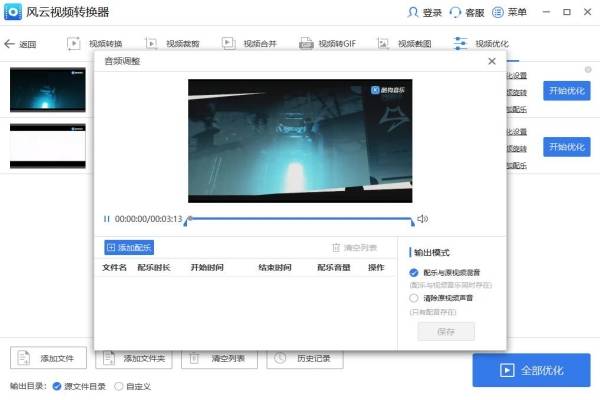Open 历史记录 history
The image size is (600, 400).
(x=305, y=359)
